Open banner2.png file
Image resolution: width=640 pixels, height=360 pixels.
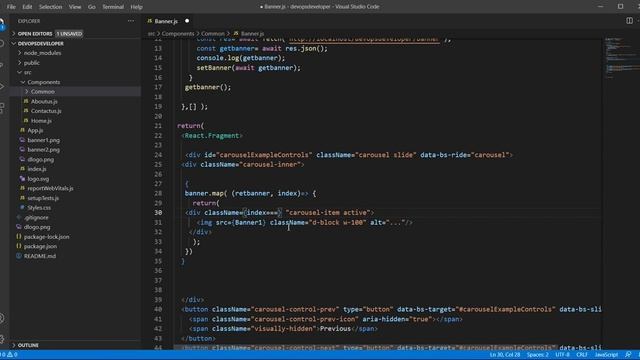coord(44,150)
